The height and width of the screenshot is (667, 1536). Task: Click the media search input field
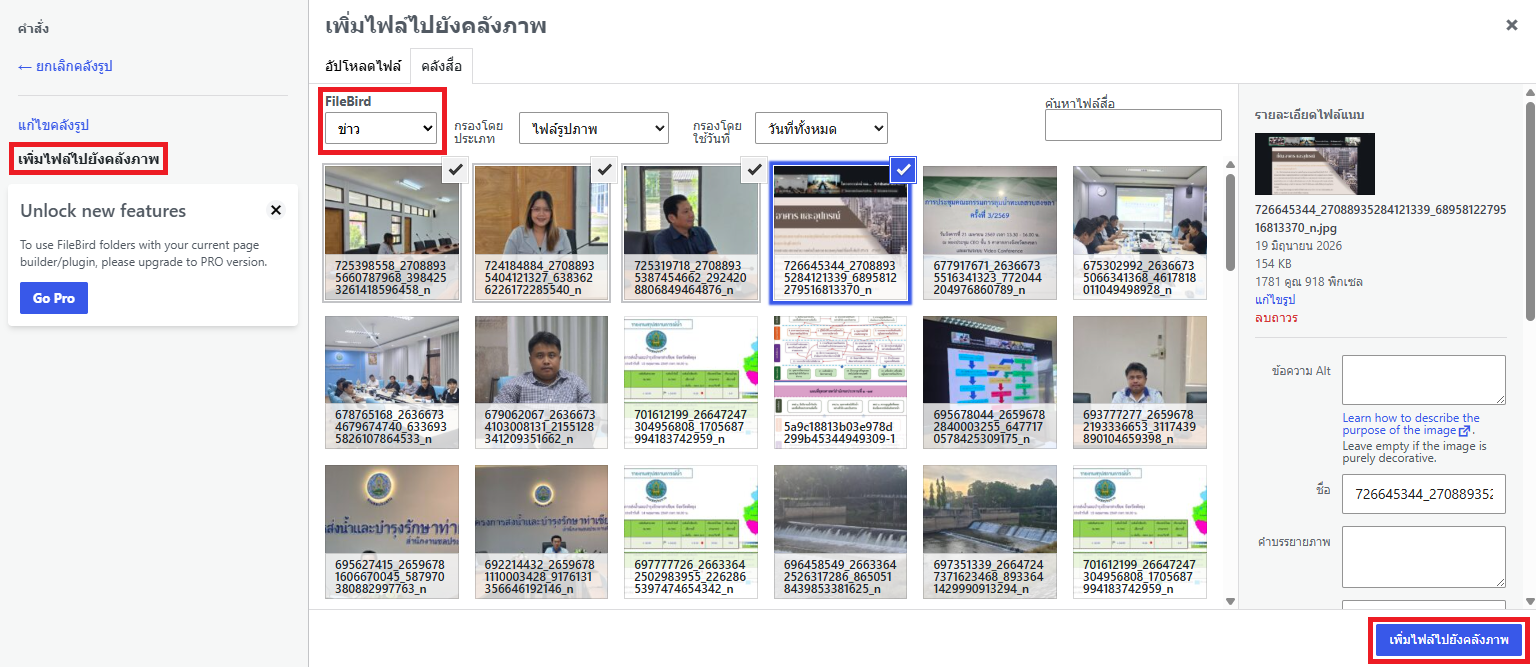pyautogui.click(x=1133, y=125)
